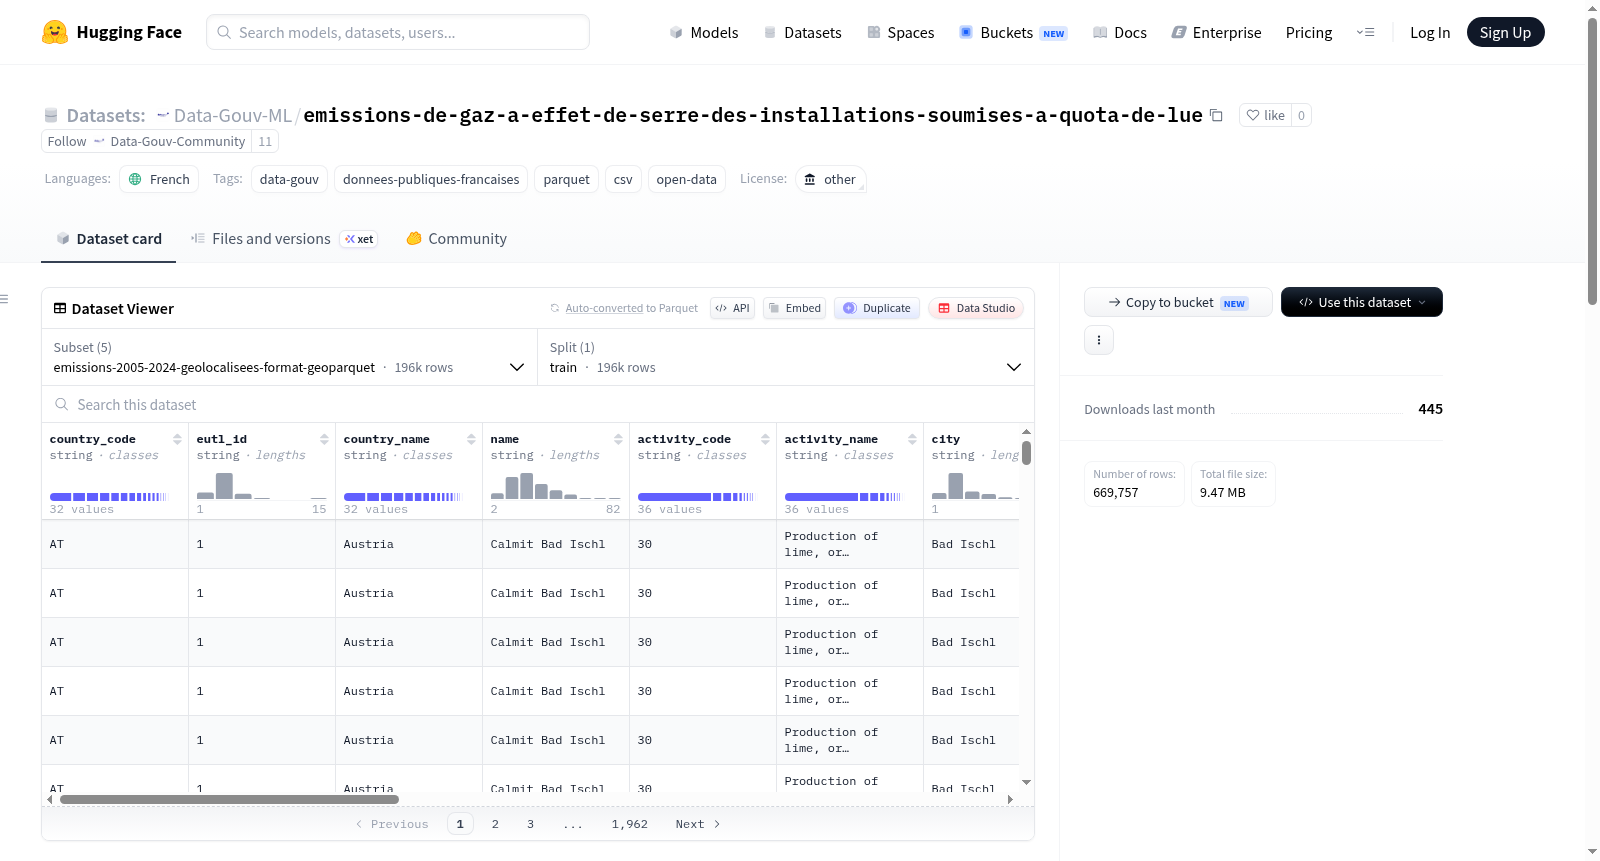The height and width of the screenshot is (861, 1600).
Task: Open the navigation more-options menu icon
Action: click(x=1365, y=32)
